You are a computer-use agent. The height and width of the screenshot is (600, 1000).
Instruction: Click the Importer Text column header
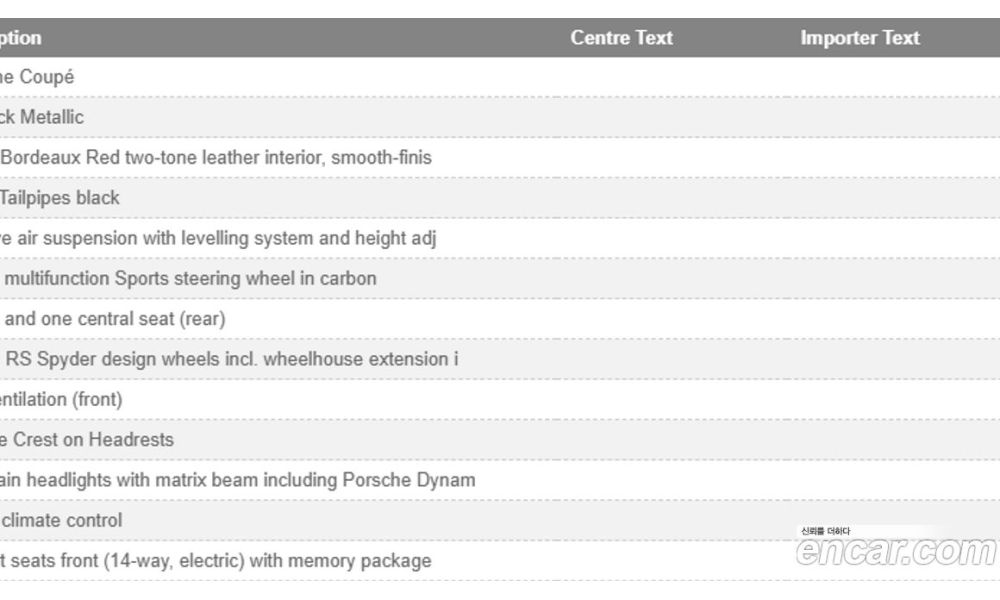point(859,38)
